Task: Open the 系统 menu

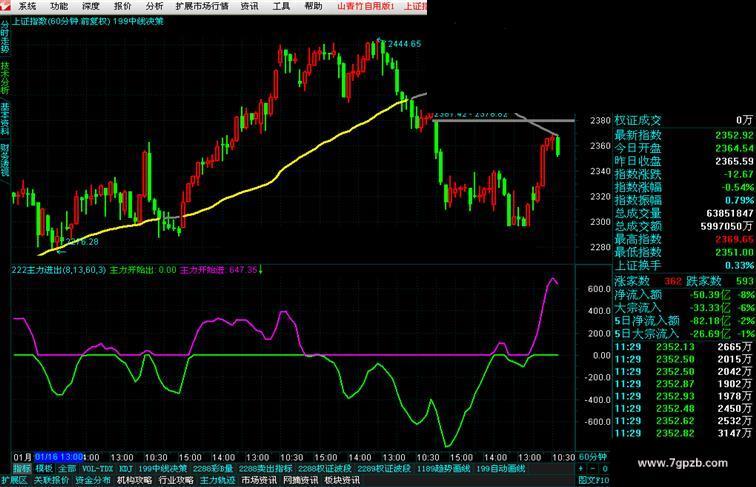Action: pyautogui.click(x=27, y=6)
